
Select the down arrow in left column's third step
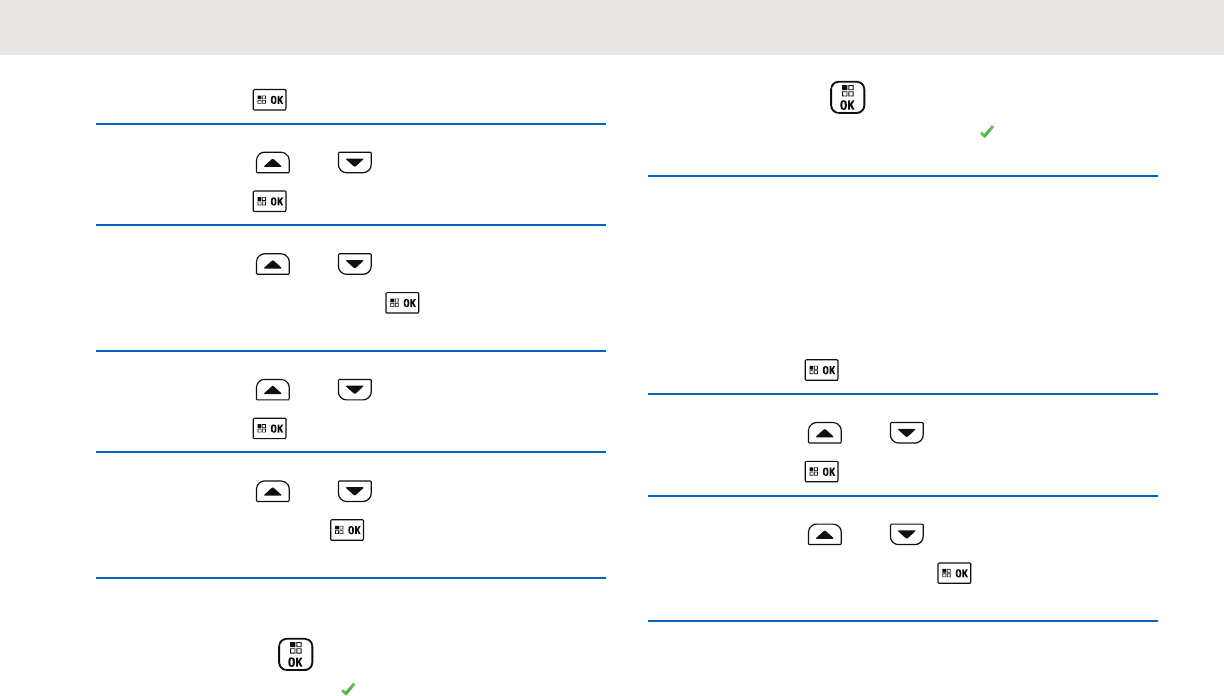pyautogui.click(x=355, y=264)
